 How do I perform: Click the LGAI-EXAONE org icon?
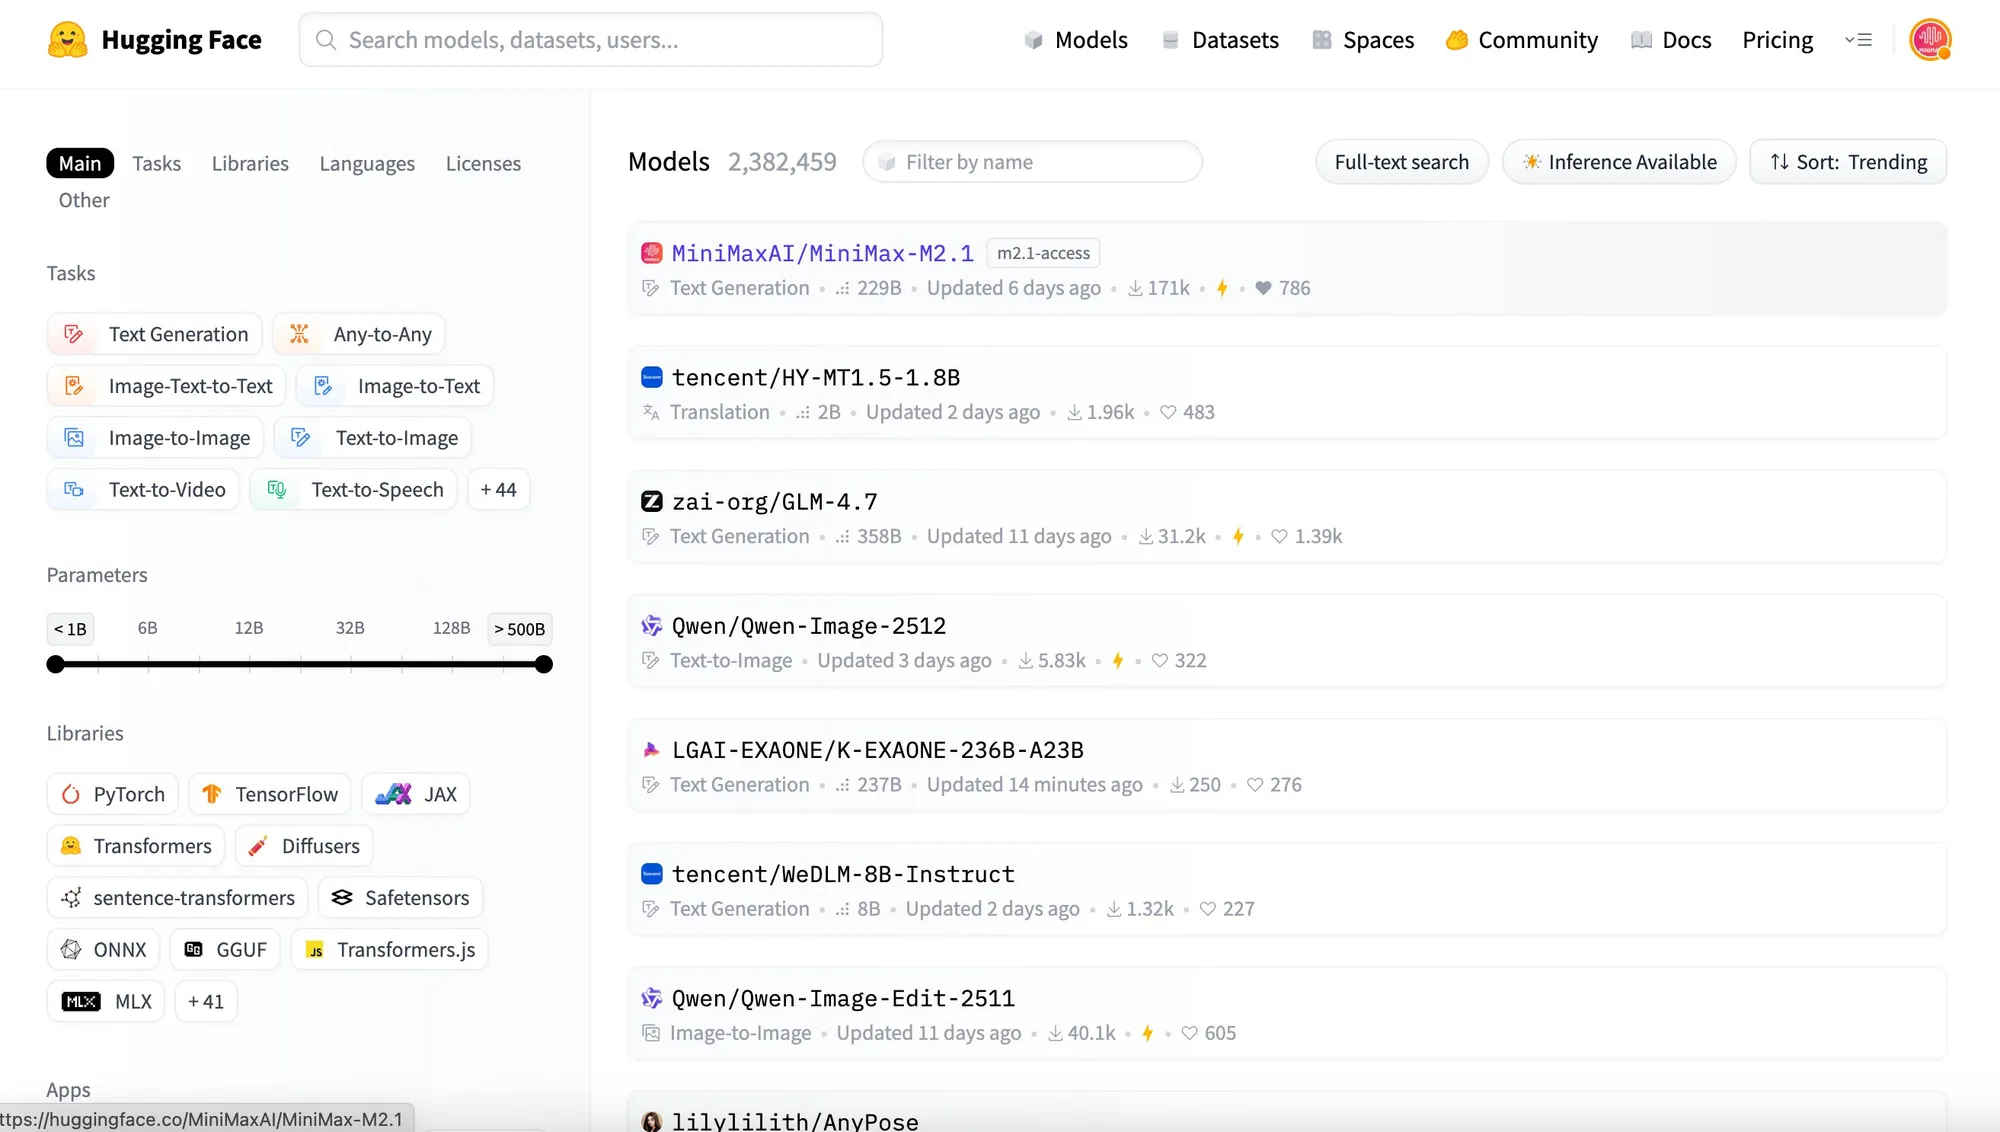tap(651, 750)
